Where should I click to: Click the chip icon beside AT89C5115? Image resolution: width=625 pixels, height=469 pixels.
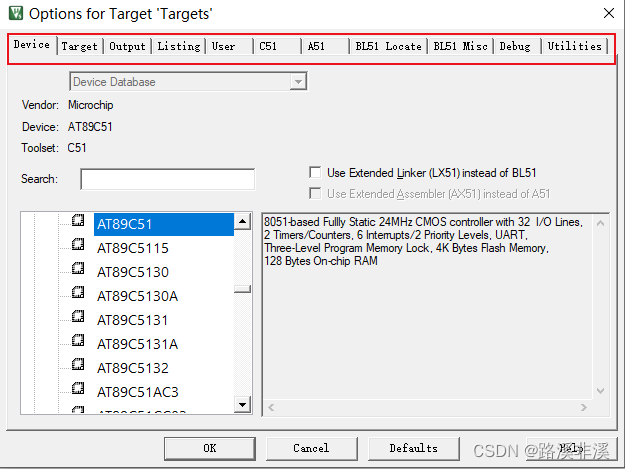coord(78,244)
